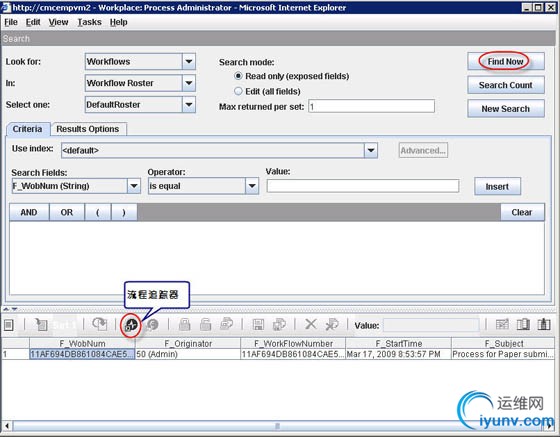Click the Mar 17, 2009 8:53:57 PM cell
The height and width of the screenshot is (437, 560).
398,354
